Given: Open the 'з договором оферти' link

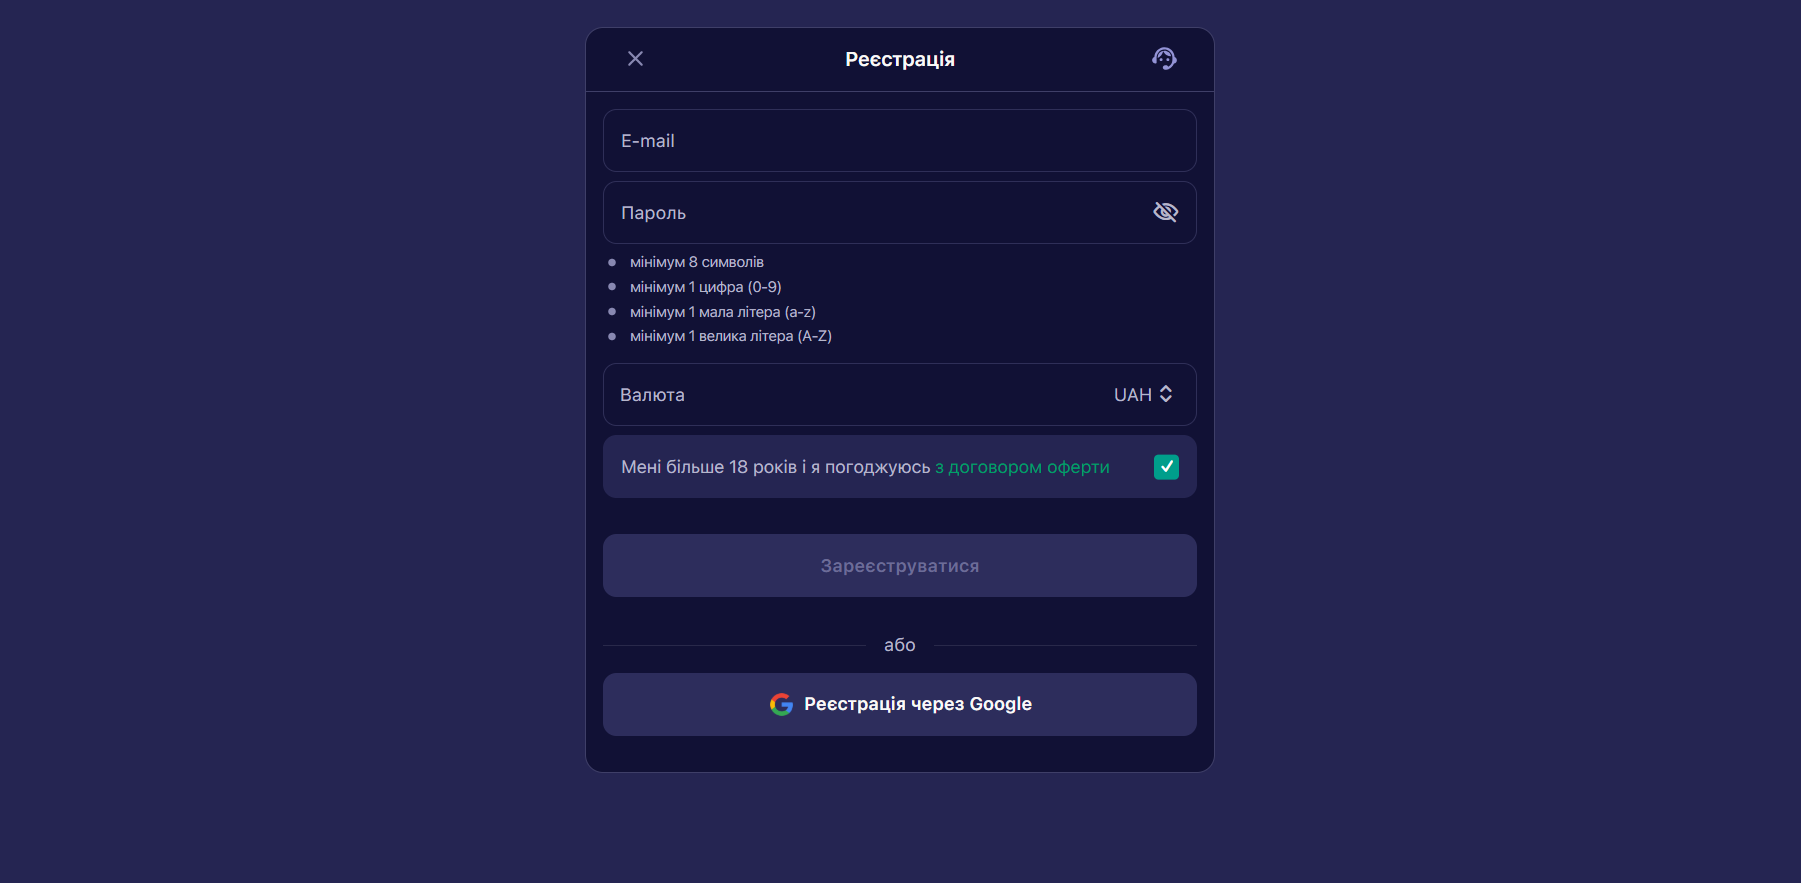Looking at the screenshot, I should pyautogui.click(x=1022, y=467).
